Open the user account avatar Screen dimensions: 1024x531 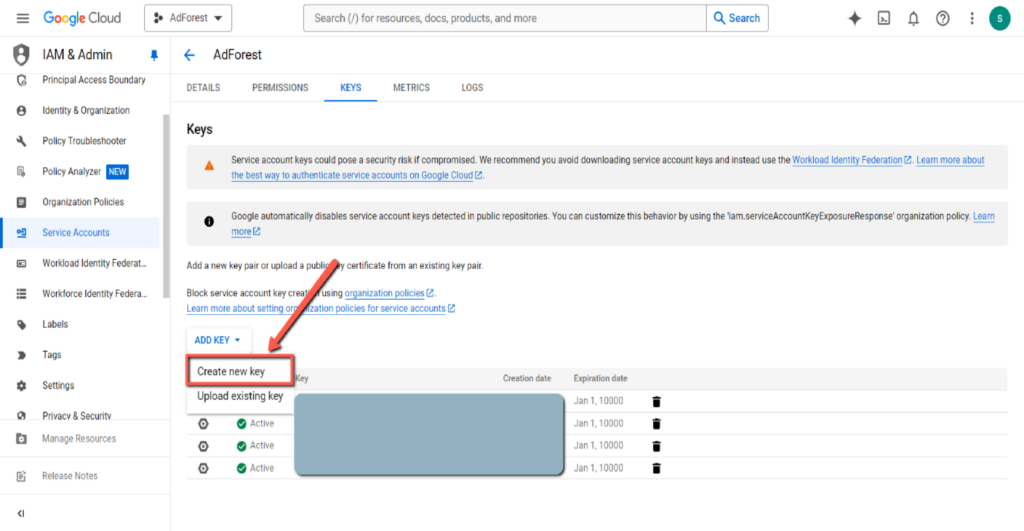999,18
